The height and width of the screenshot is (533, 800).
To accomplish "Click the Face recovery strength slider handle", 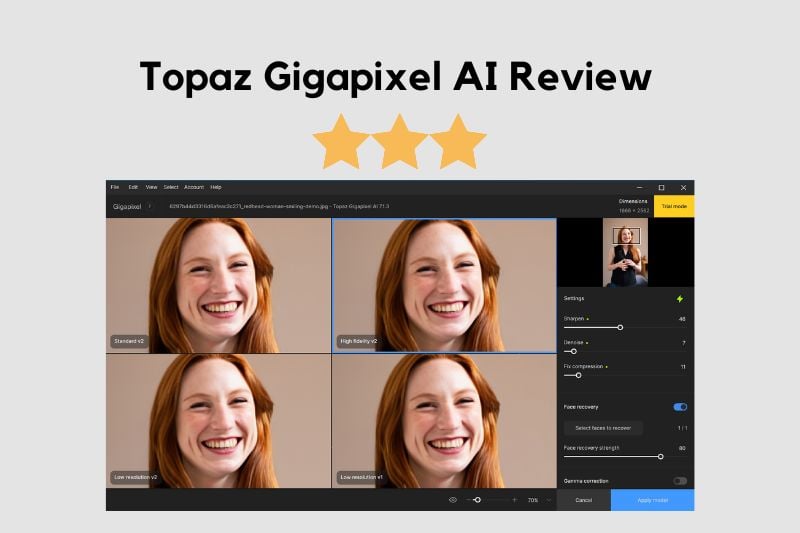I will pos(661,457).
